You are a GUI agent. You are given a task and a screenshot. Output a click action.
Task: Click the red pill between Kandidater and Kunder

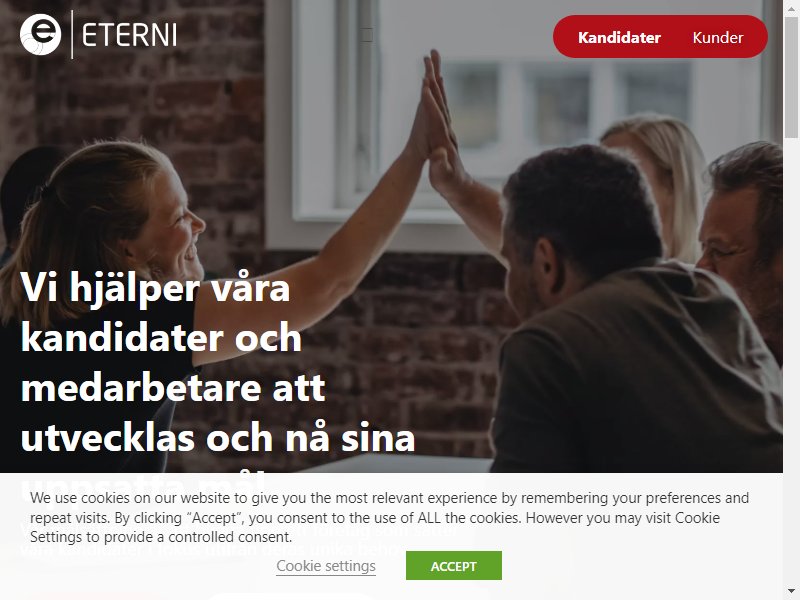[660, 36]
